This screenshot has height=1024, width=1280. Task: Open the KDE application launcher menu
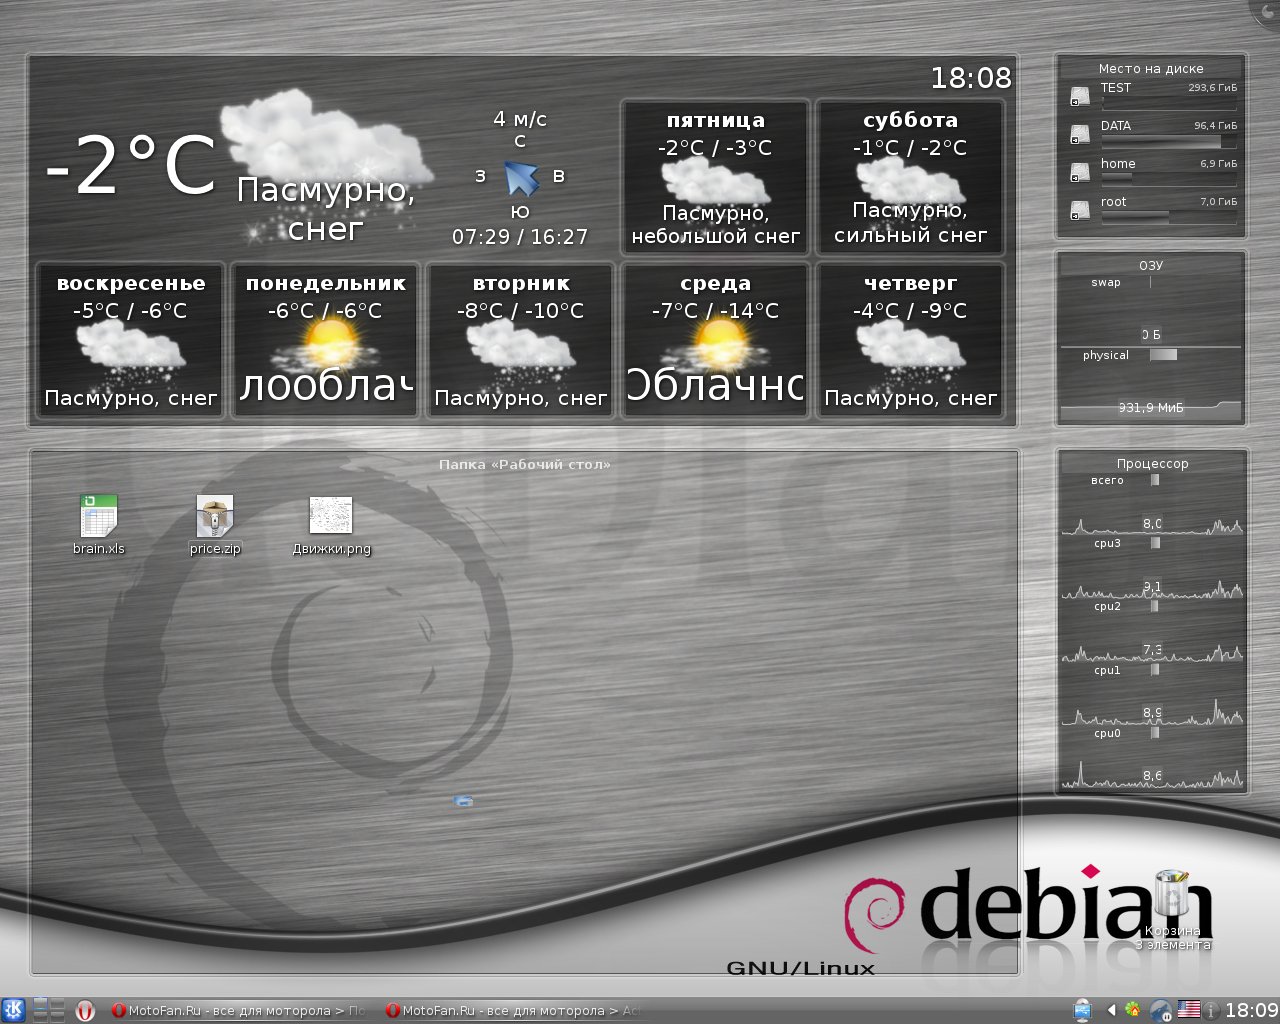pos(13,1010)
